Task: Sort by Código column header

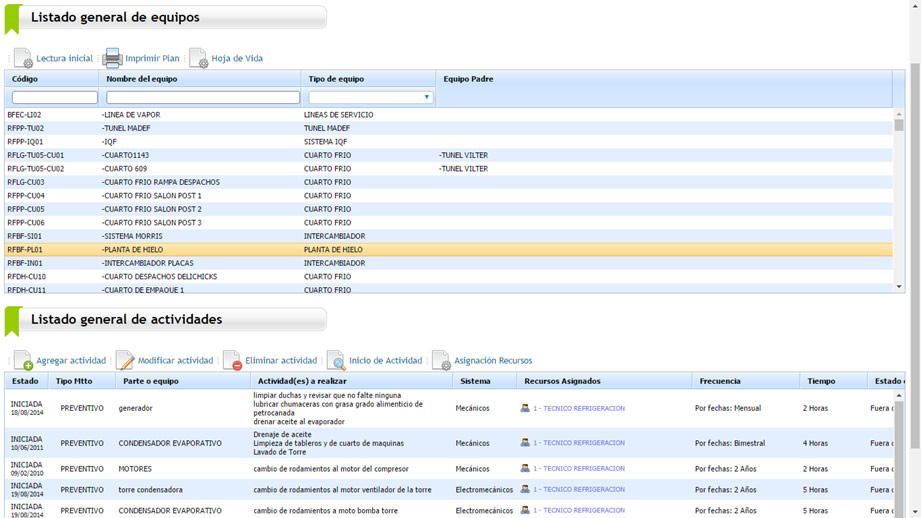Action: pos(25,79)
